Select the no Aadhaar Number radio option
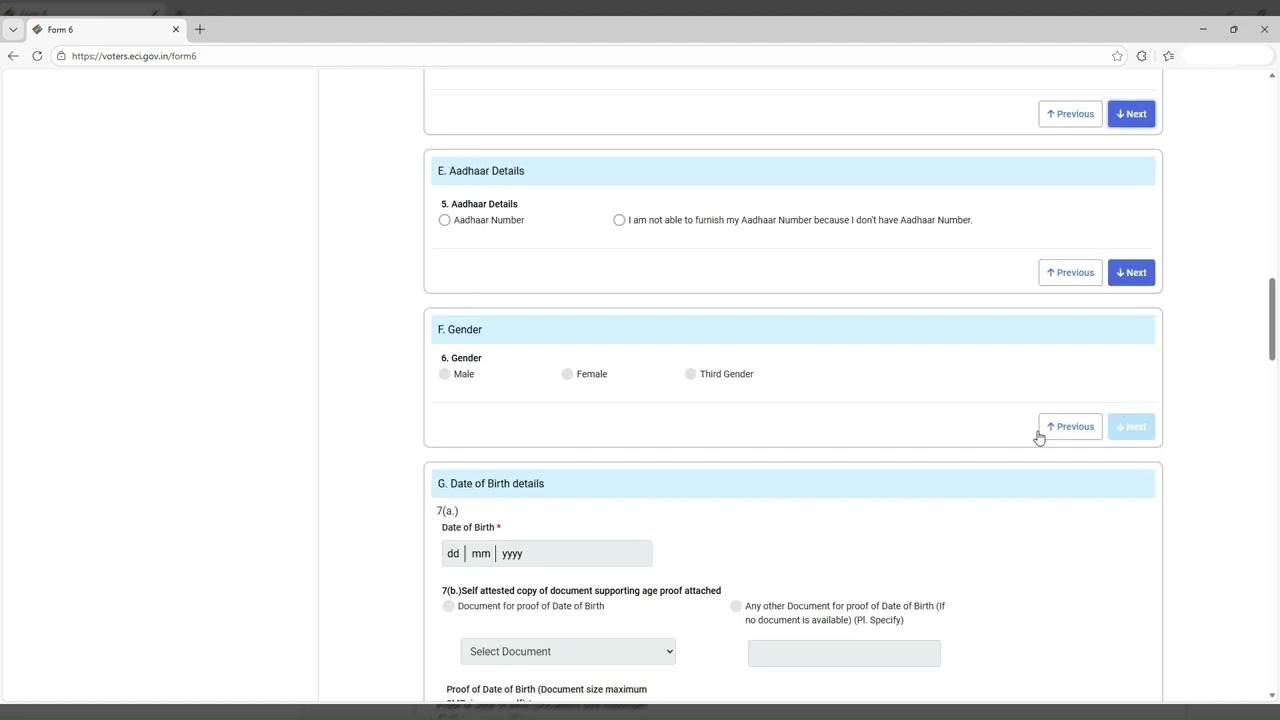The height and width of the screenshot is (720, 1280). tap(619, 220)
